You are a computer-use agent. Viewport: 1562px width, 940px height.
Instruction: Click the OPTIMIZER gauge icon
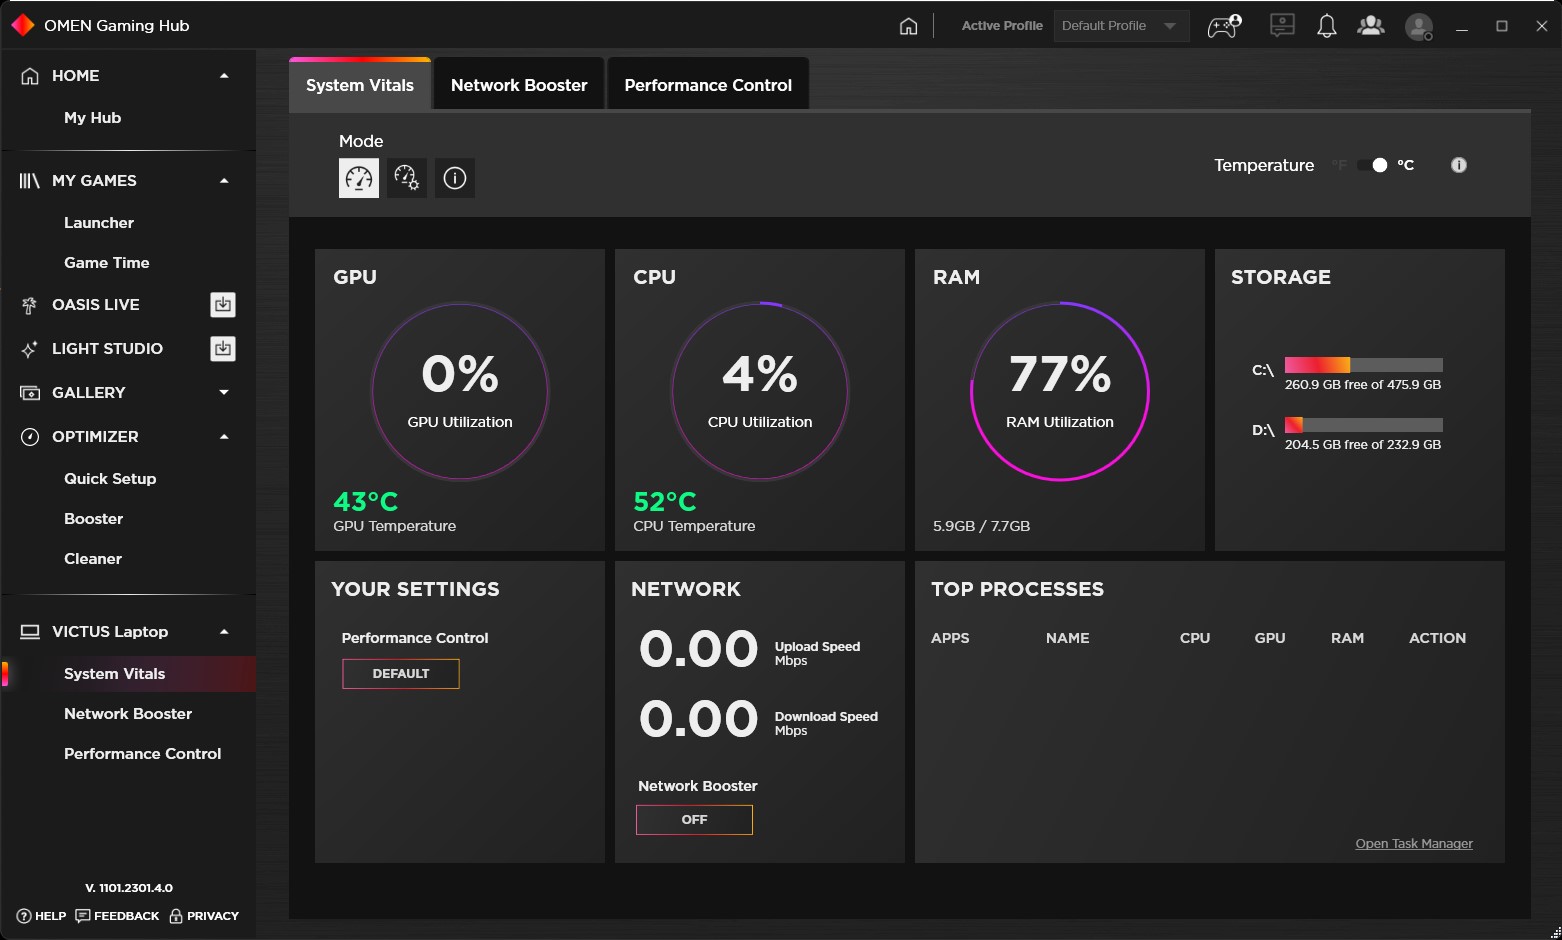coord(30,437)
